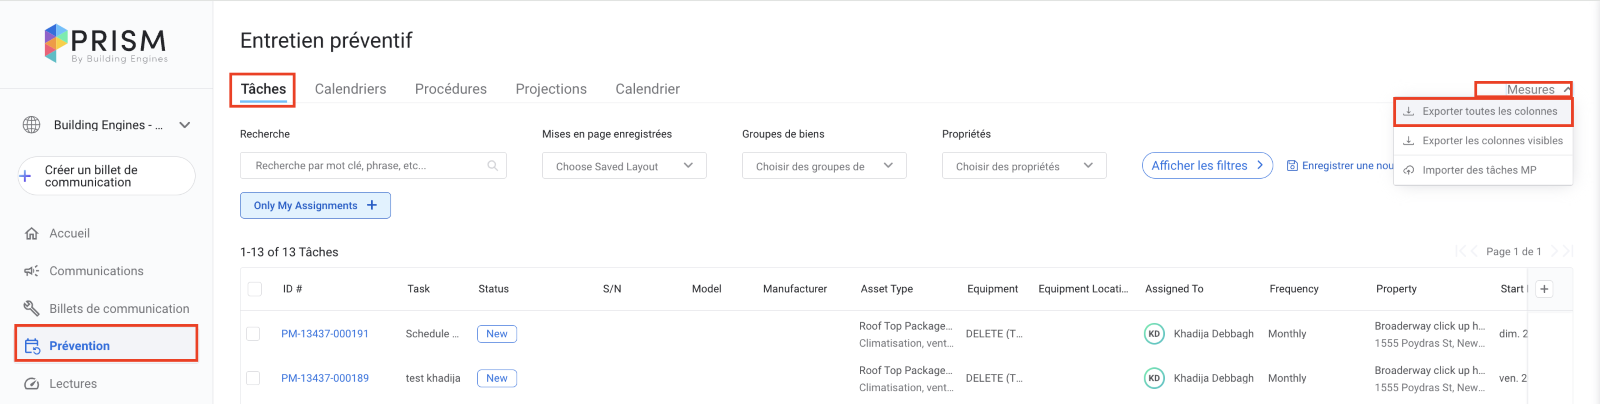This screenshot has width=1600, height=404.
Task: Switch to the Calendriers tab
Action: tap(350, 89)
